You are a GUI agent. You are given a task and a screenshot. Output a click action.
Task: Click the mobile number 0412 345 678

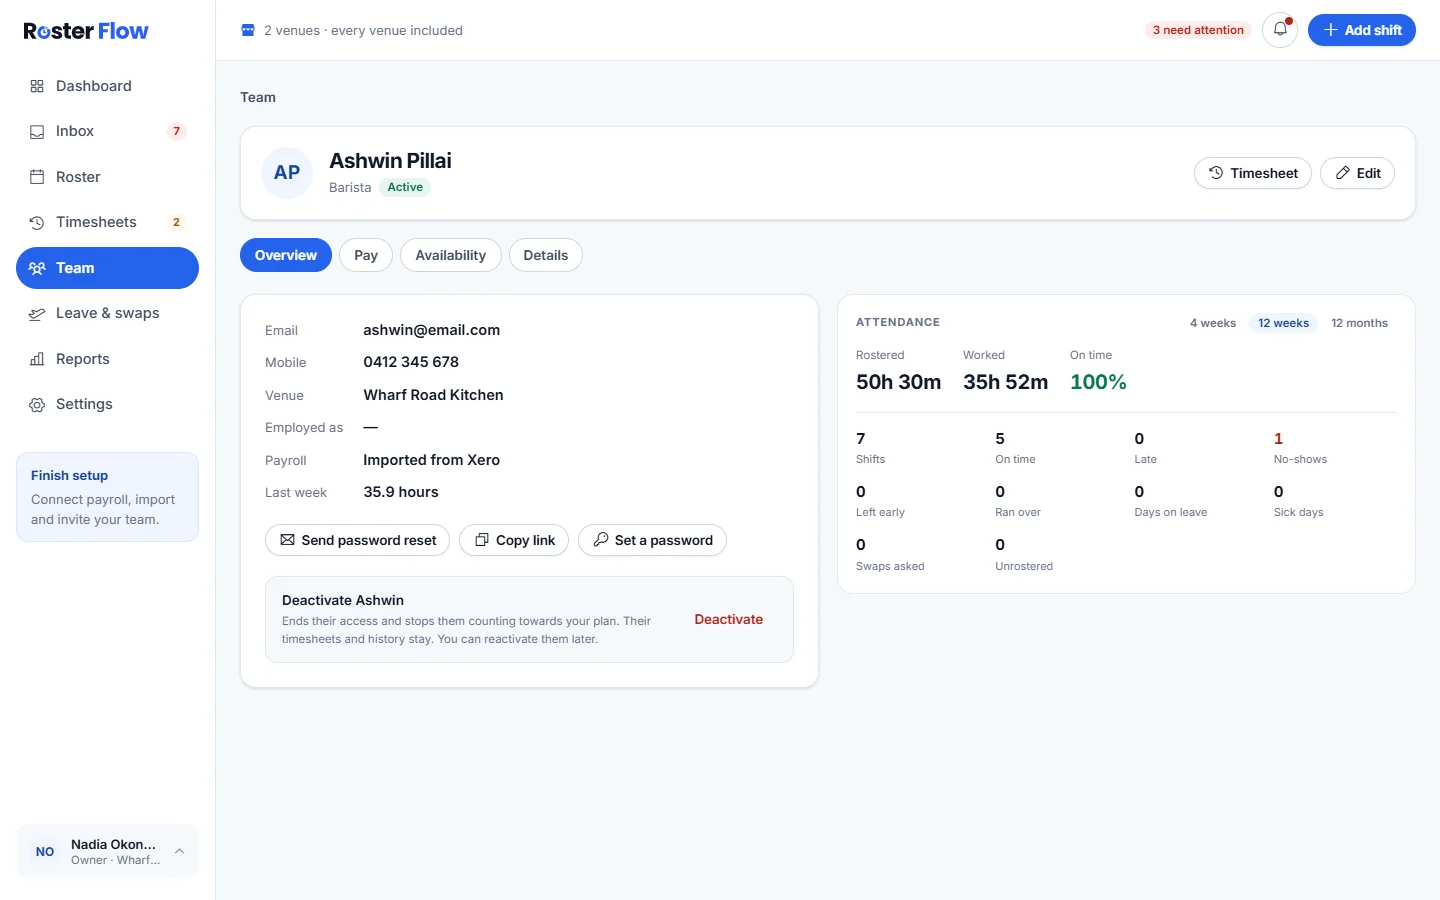[x=411, y=362]
